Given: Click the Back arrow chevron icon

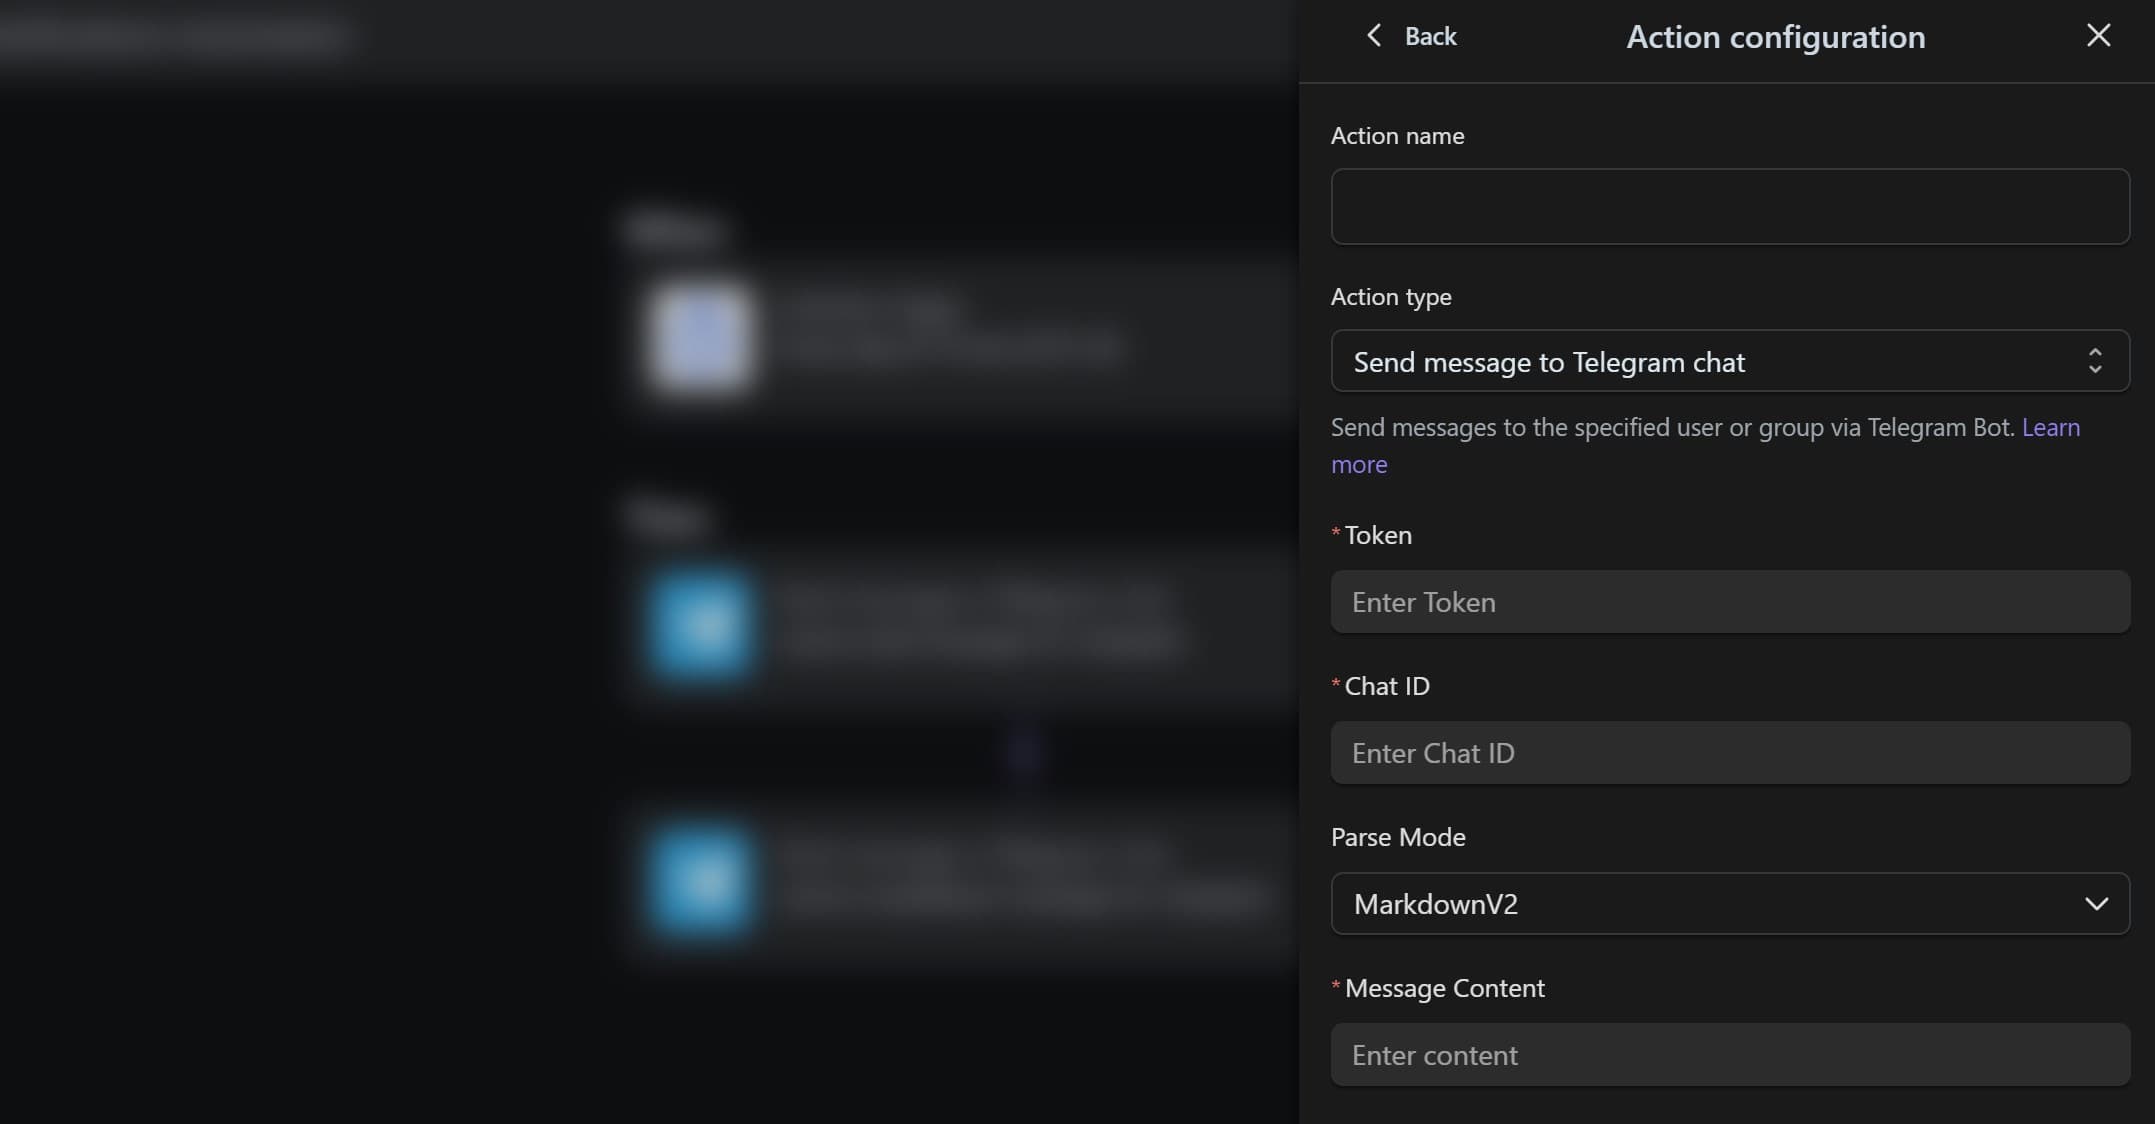Looking at the screenshot, I should click(x=1373, y=35).
